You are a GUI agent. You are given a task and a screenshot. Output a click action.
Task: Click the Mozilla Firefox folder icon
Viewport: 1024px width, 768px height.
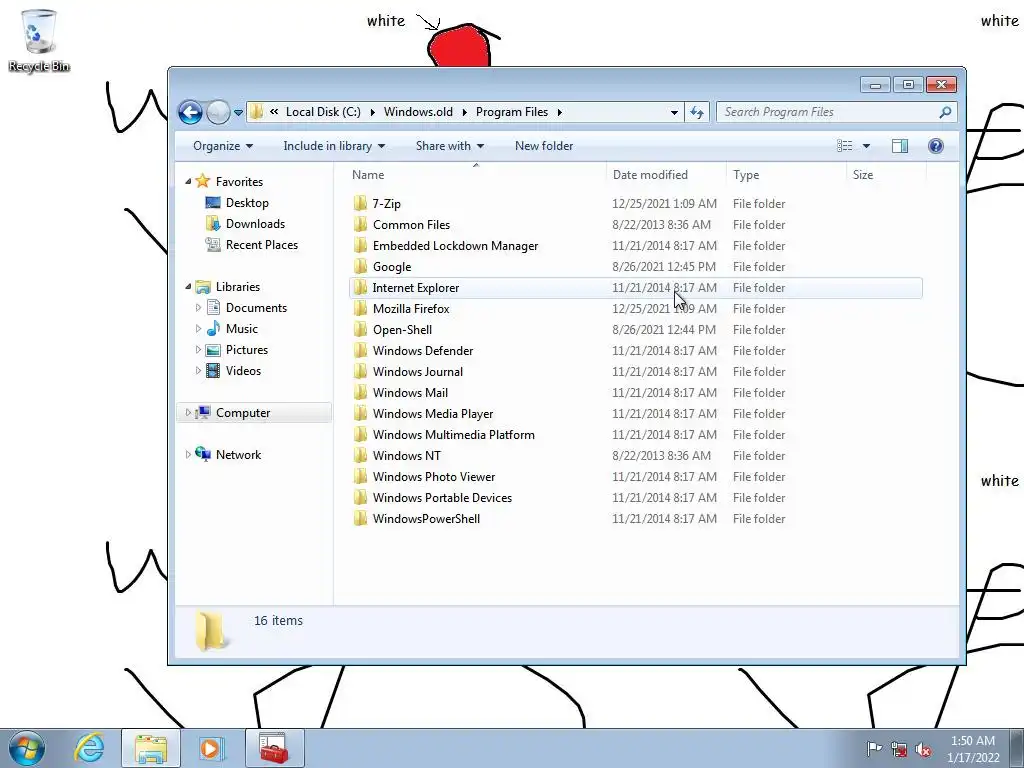[360, 308]
